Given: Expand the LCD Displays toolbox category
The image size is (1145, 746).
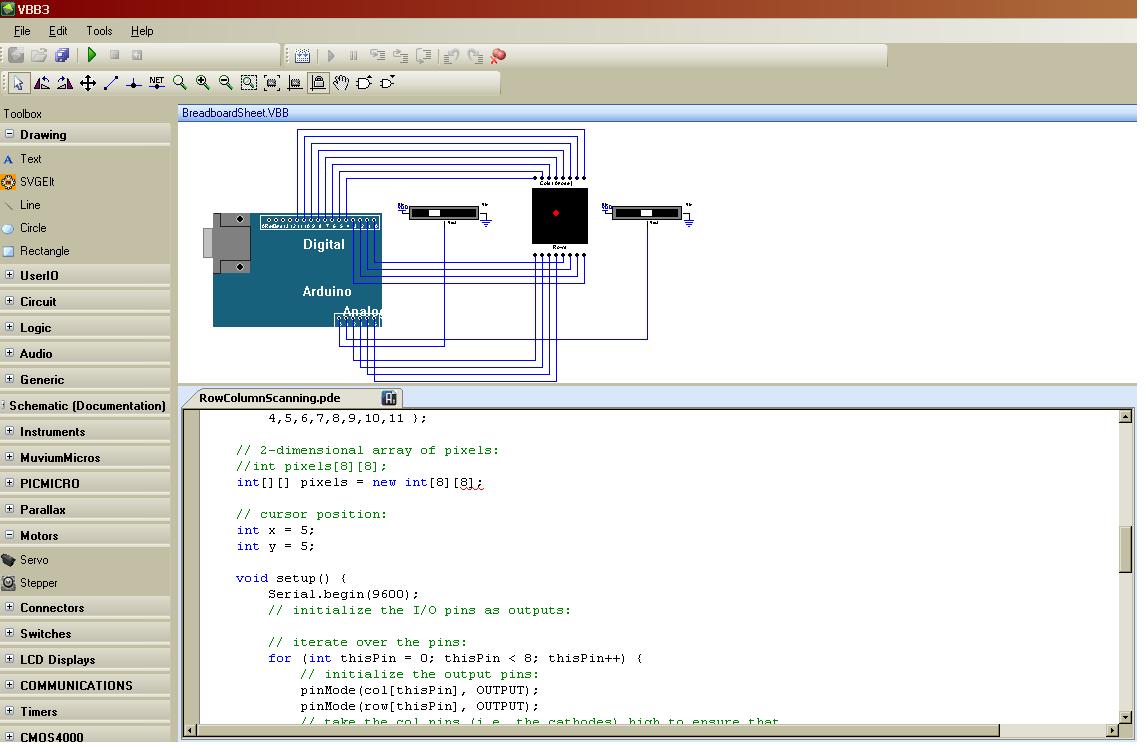Looking at the screenshot, I should [x=9, y=659].
